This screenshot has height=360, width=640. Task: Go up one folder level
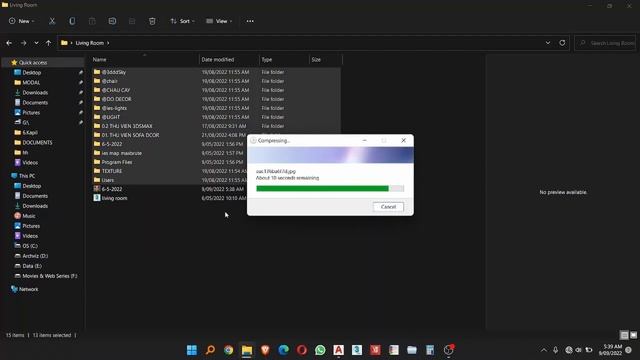[49, 43]
